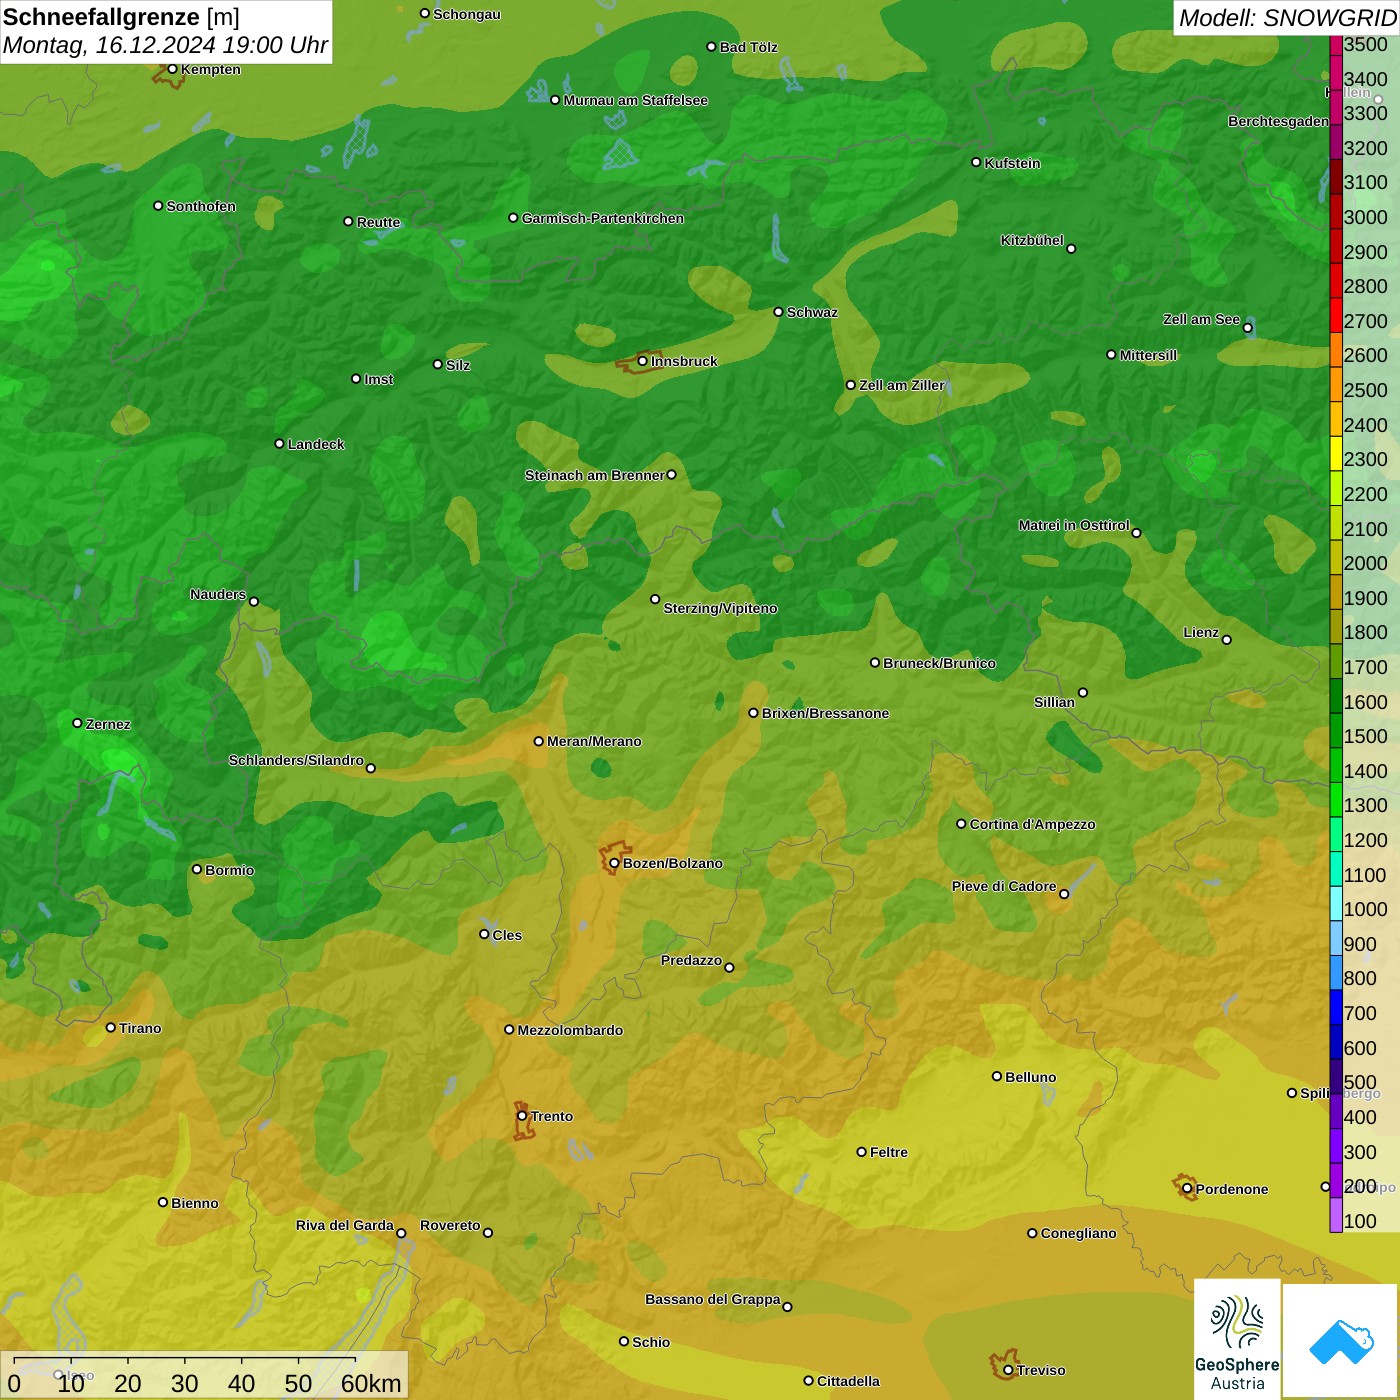The height and width of the screenshot is (1400, 1400).
Task: Click the Kempten city marker
Action: tap(172, 69)
